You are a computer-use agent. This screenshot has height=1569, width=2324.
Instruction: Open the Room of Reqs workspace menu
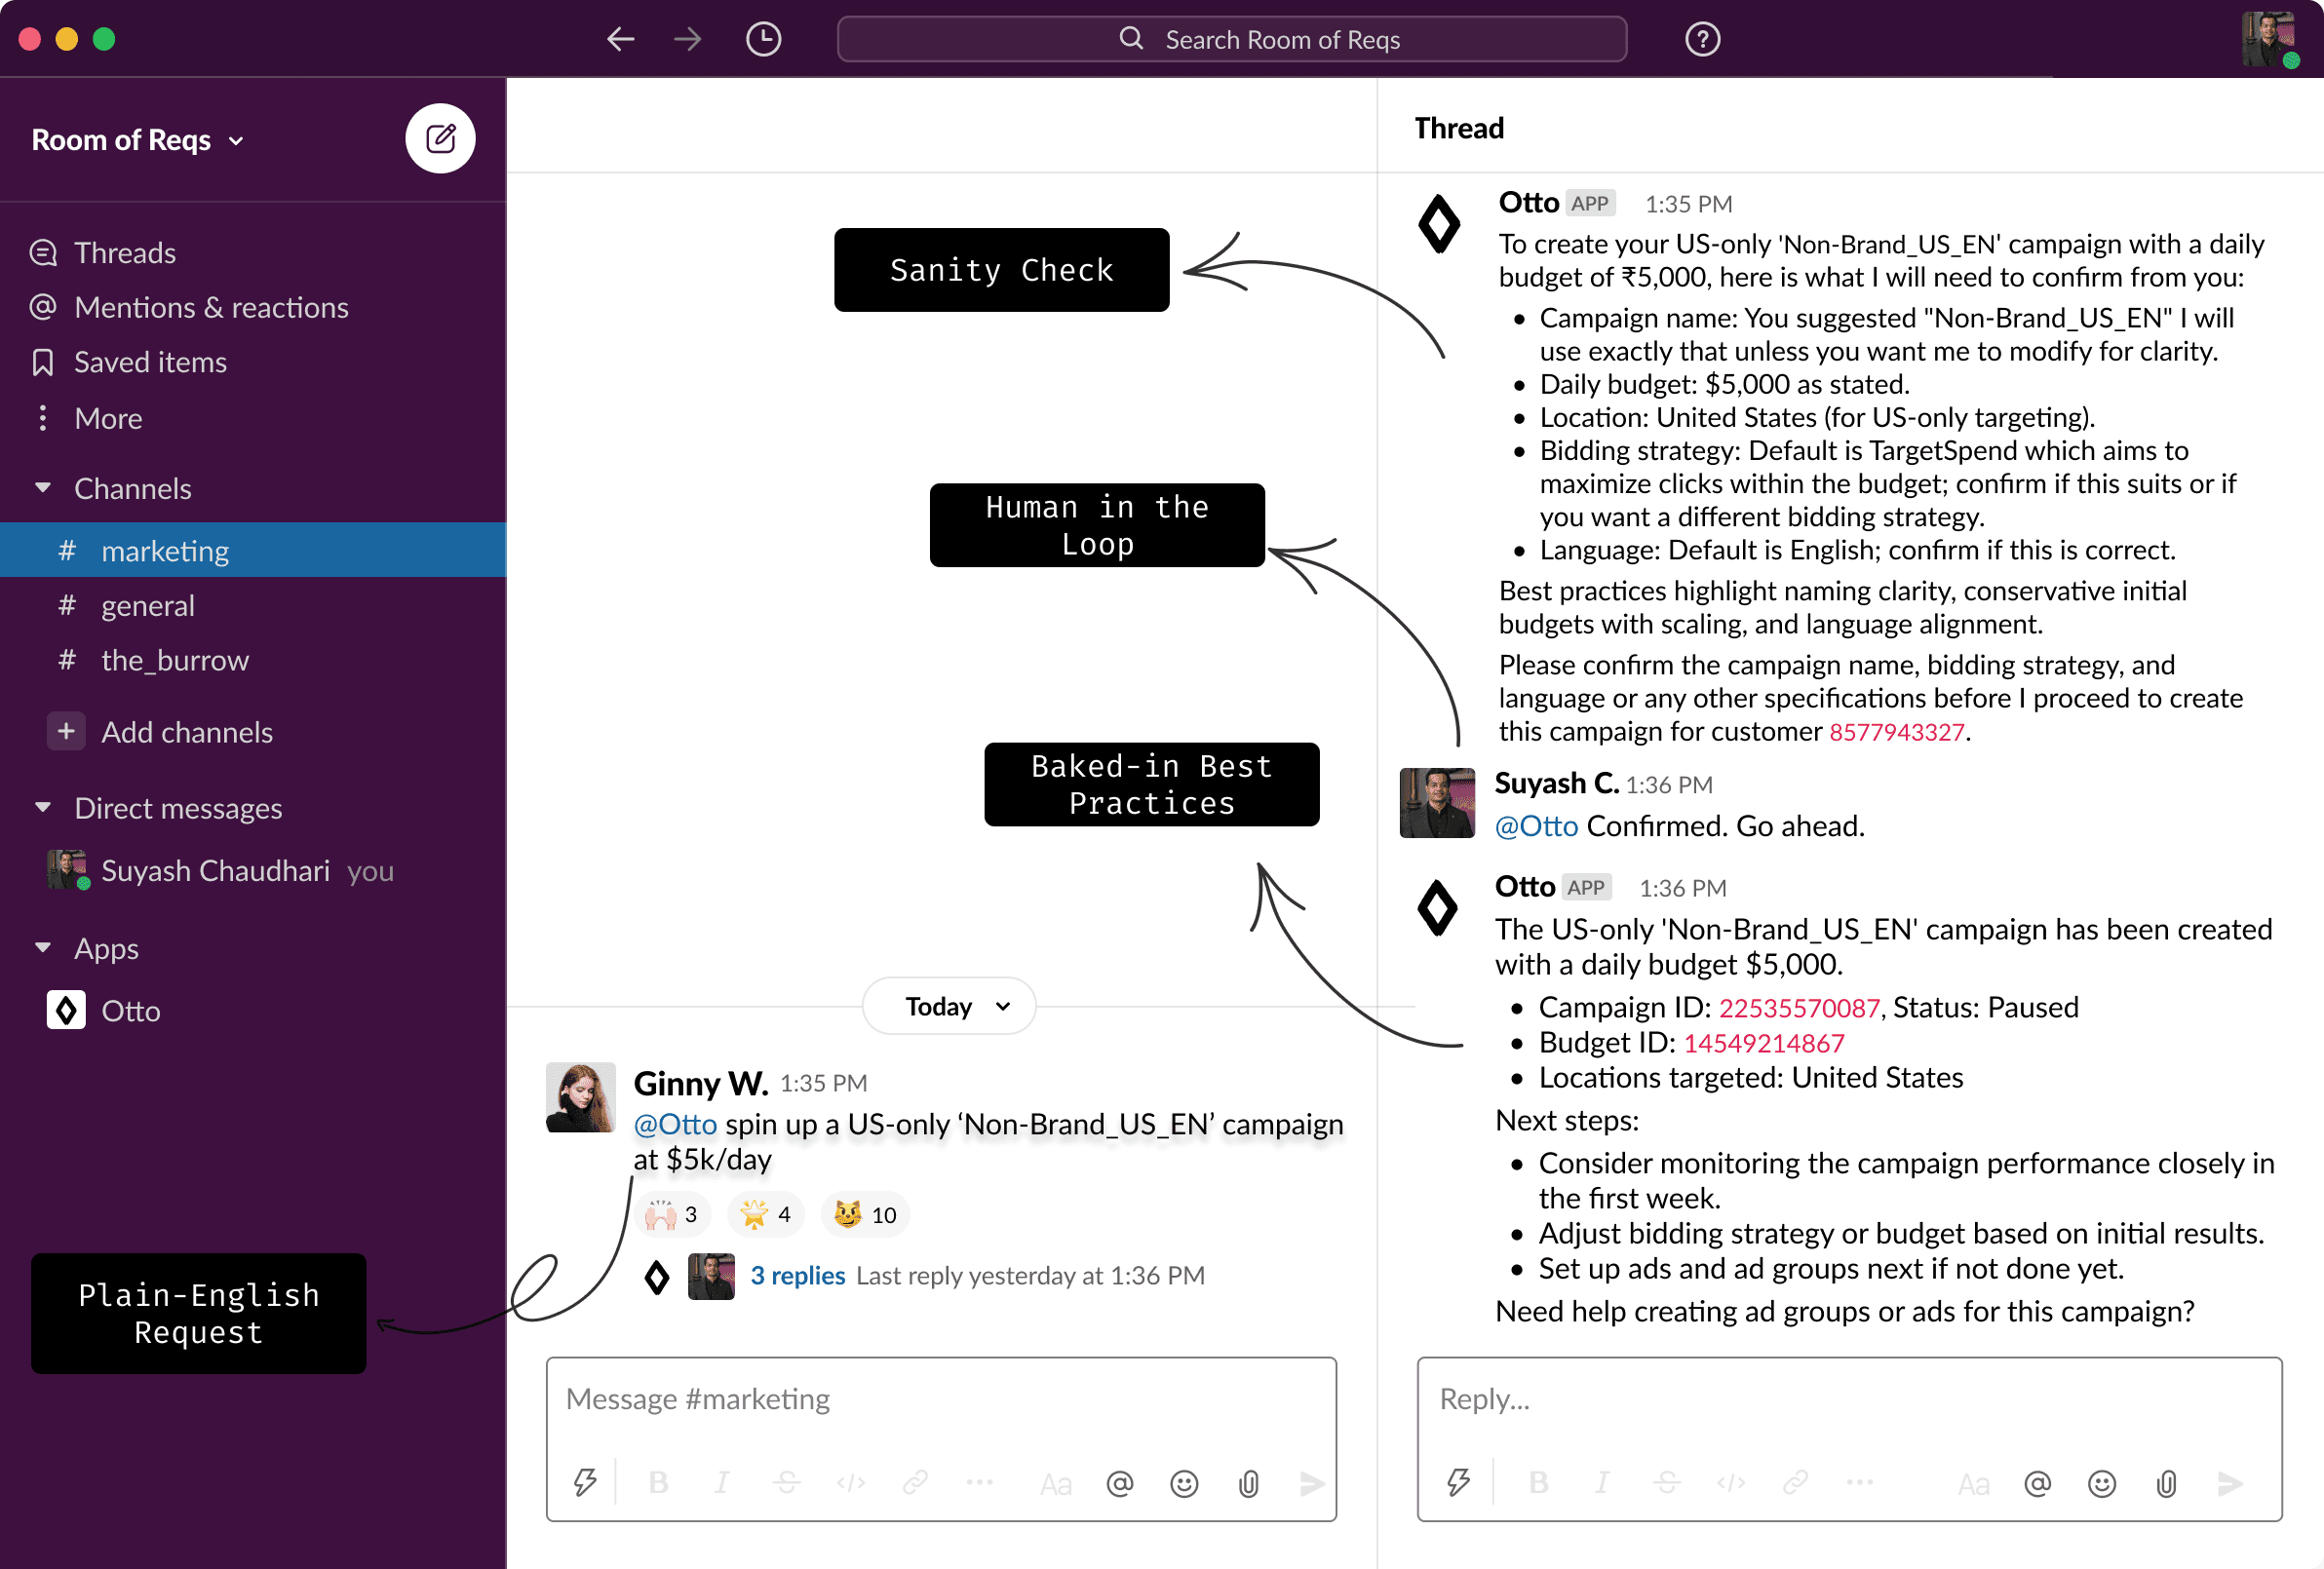pos(138,140)
